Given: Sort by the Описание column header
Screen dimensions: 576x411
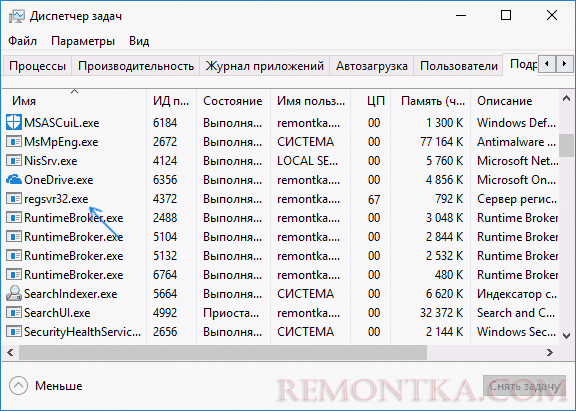Looking at the screenshot, I should pyautogui.click(x=514, y=101).
